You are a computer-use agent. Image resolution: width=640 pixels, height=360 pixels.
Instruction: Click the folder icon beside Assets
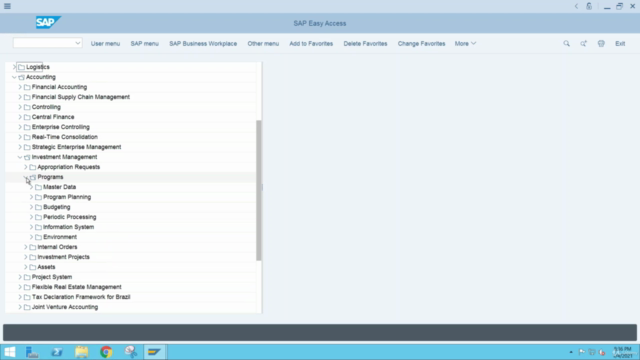pos(33,267)
